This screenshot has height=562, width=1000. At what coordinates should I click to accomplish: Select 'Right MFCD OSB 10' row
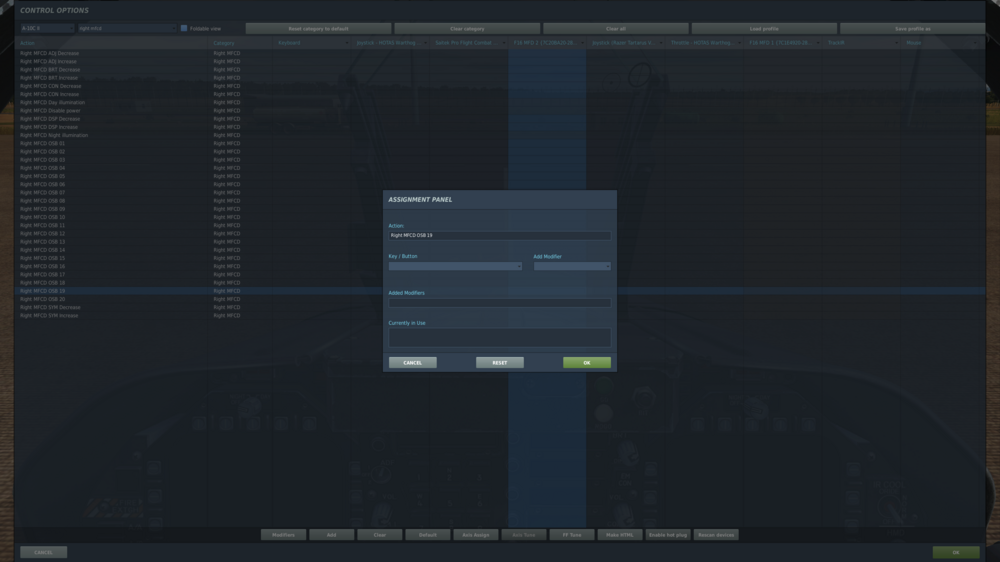coord(500,217)
